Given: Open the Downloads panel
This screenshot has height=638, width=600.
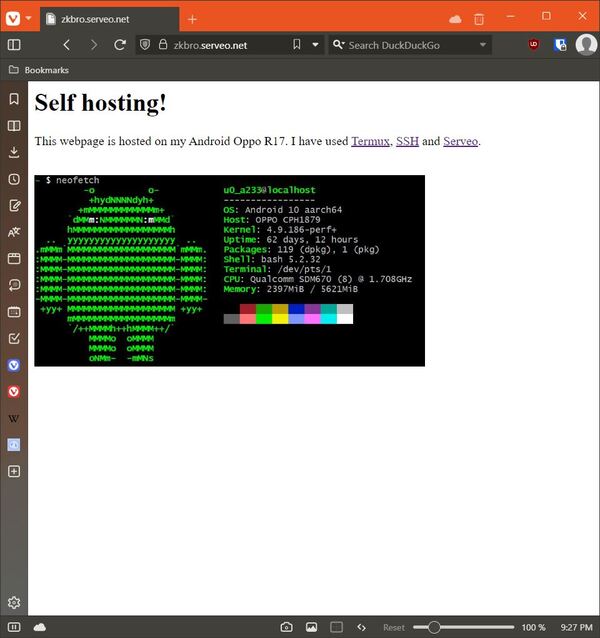Looking at the screenshot, I should [x=14, y=152].
